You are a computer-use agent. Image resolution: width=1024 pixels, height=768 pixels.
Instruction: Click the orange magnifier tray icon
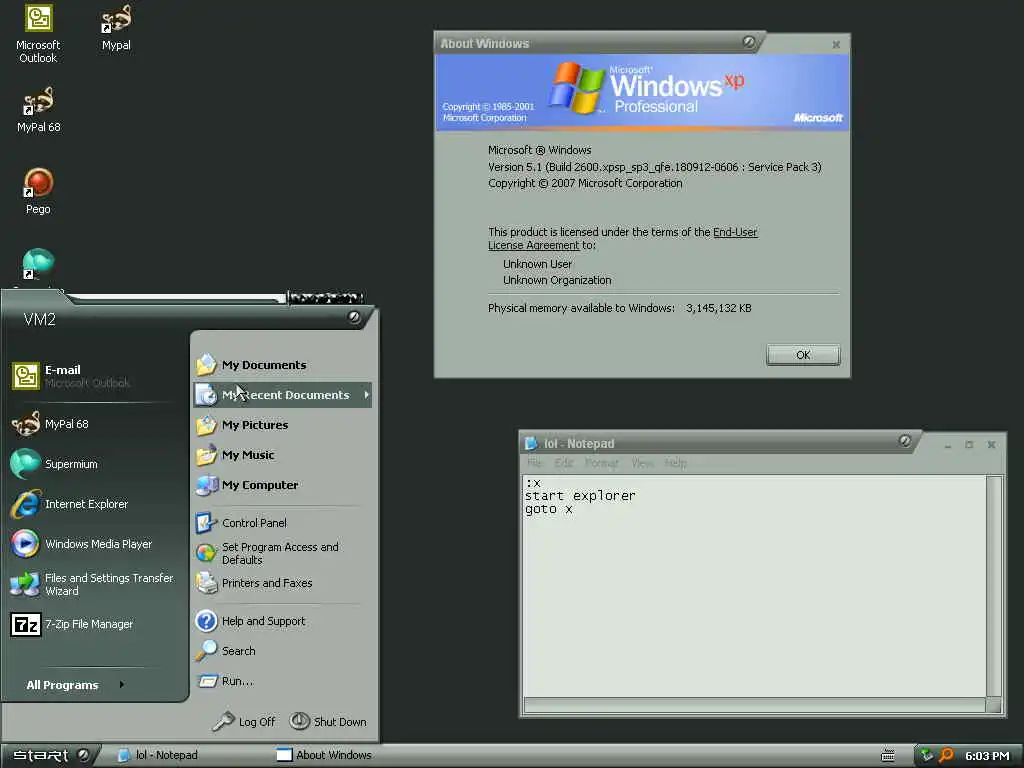(x=946, y=756)
